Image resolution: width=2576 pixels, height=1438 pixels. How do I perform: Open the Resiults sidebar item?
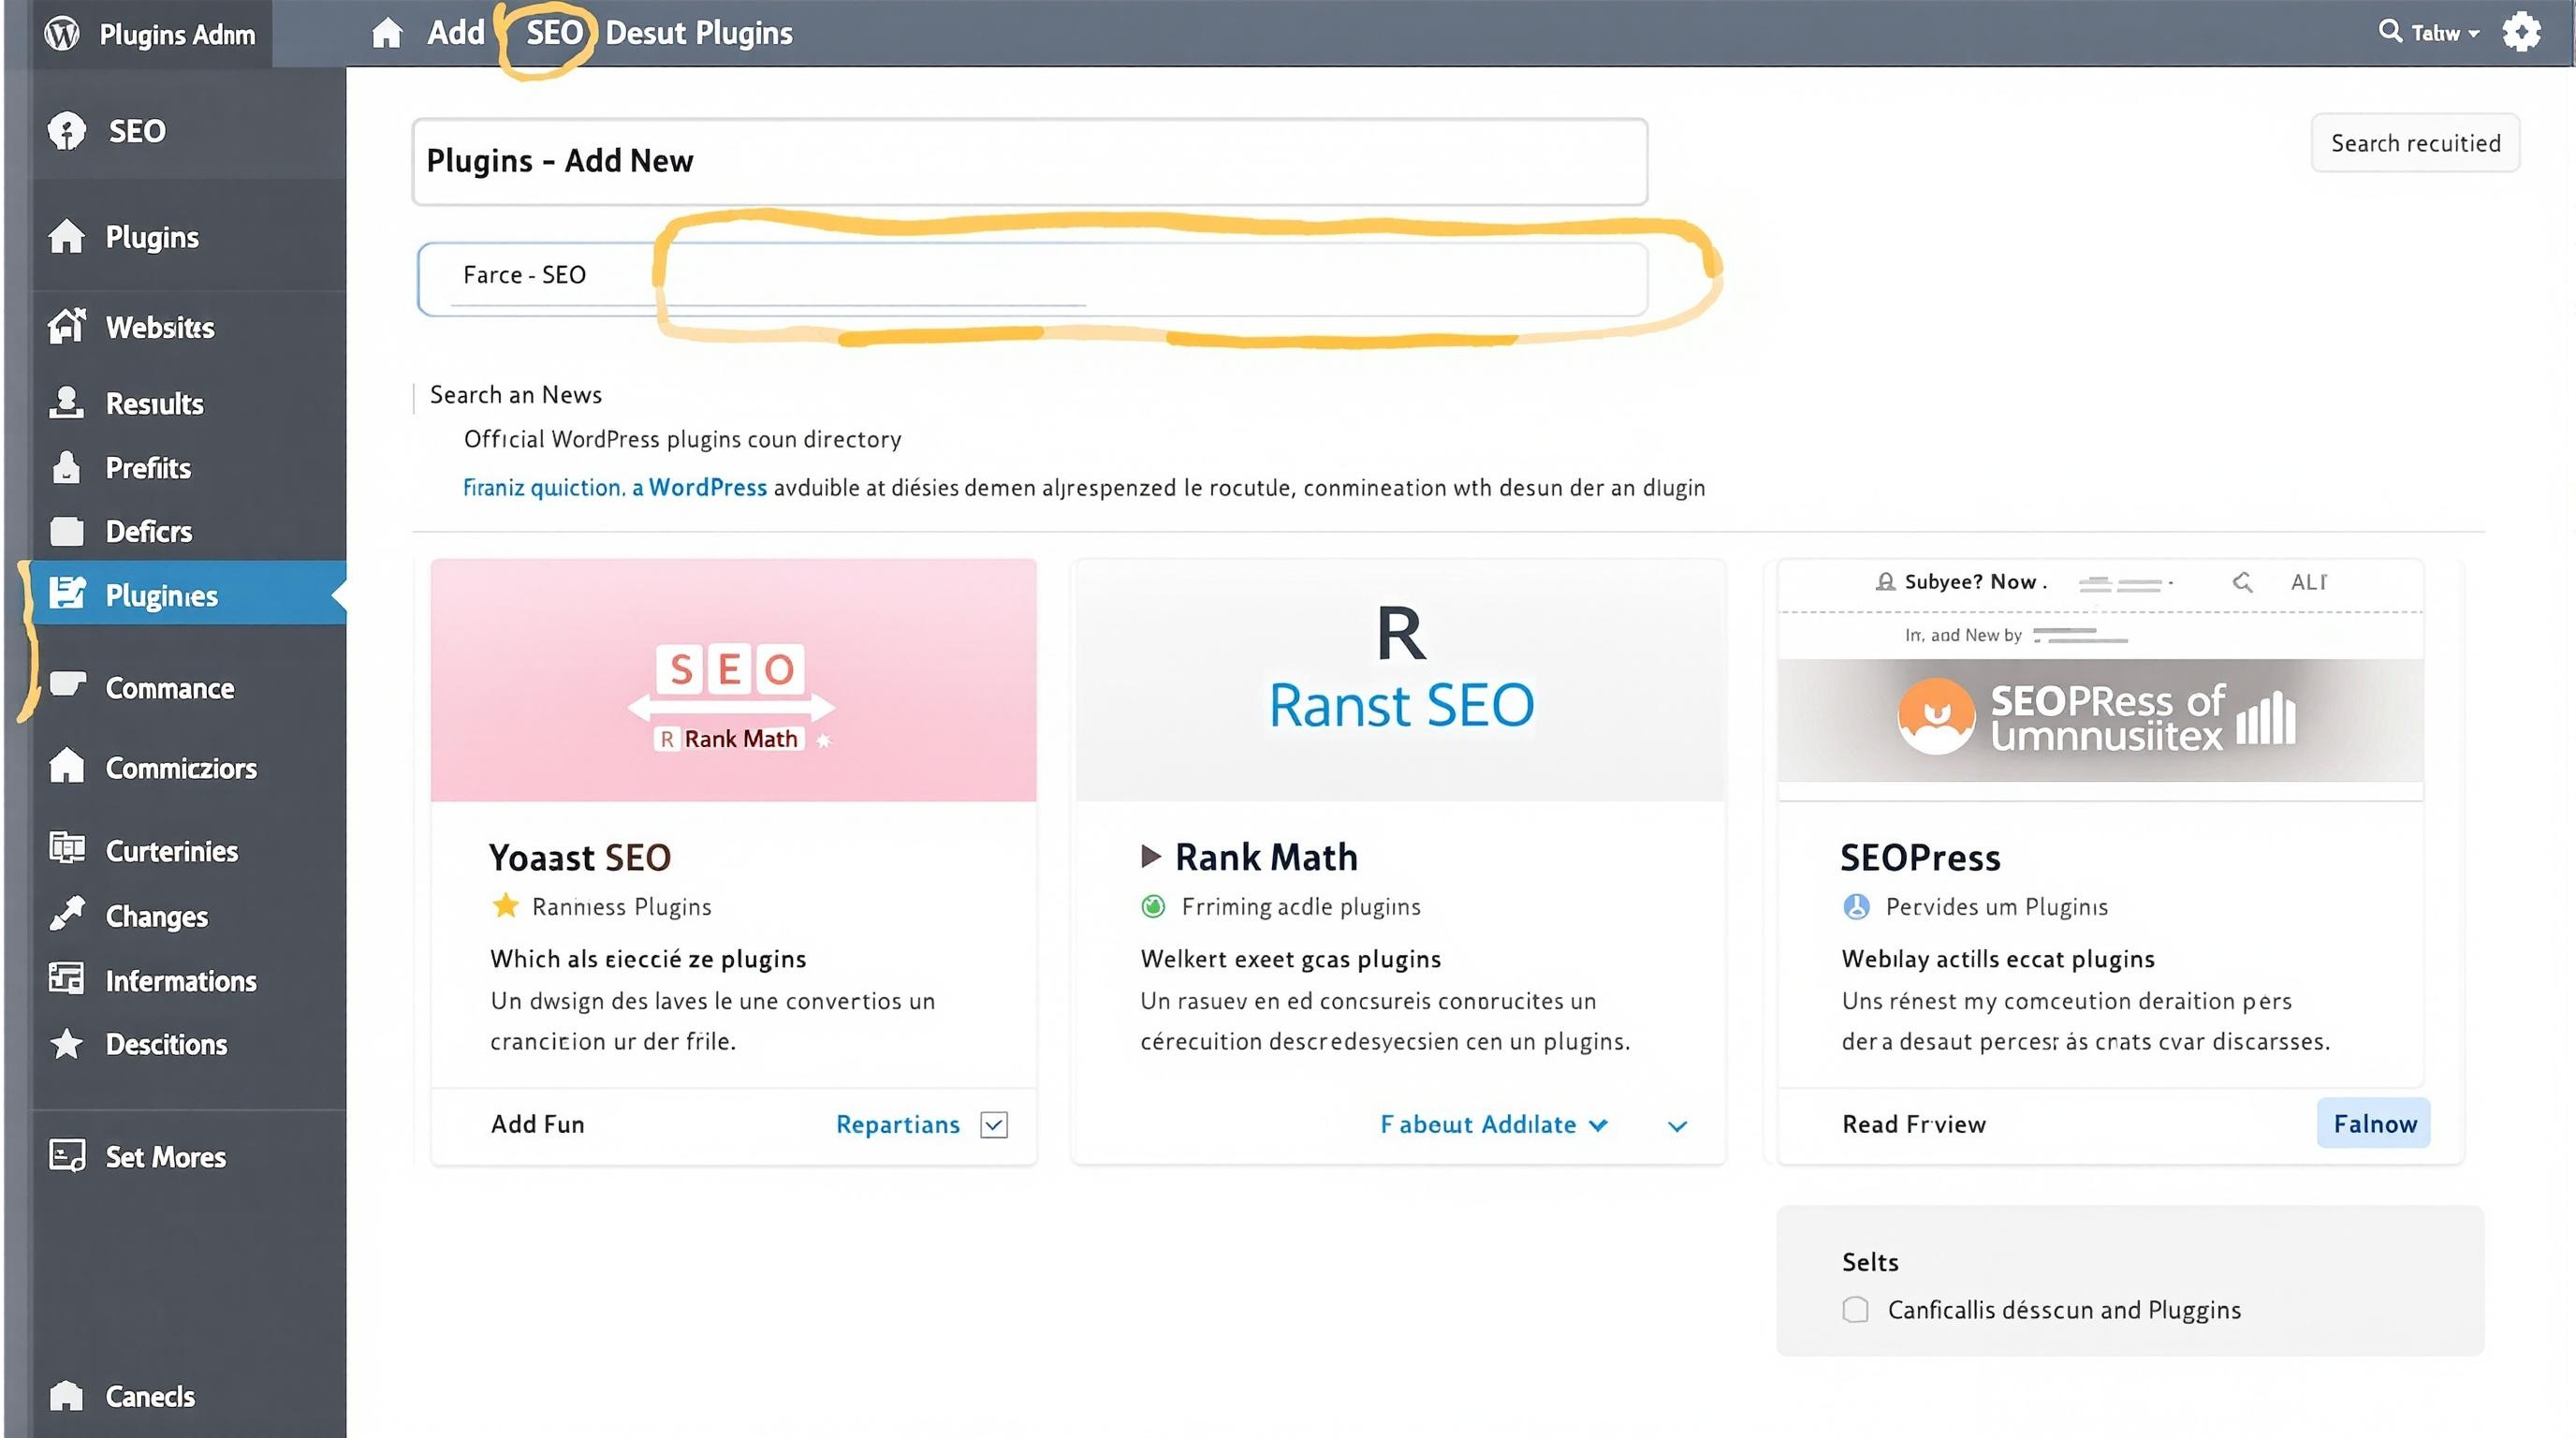click(x=155, y=403)
